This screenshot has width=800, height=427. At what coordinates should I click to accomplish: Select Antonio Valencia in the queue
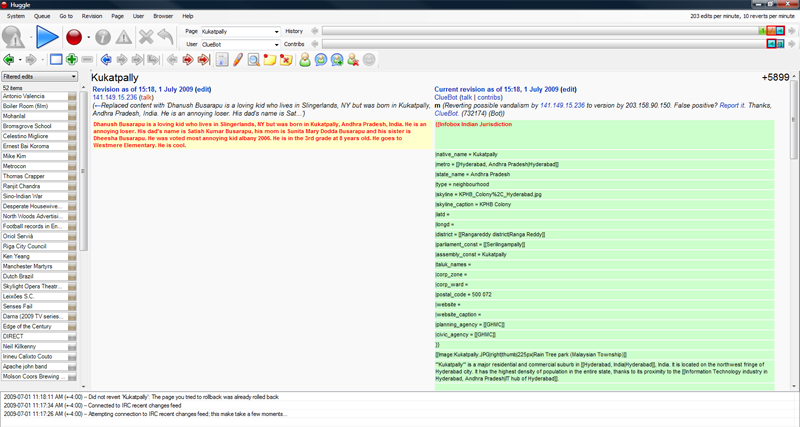39,96
